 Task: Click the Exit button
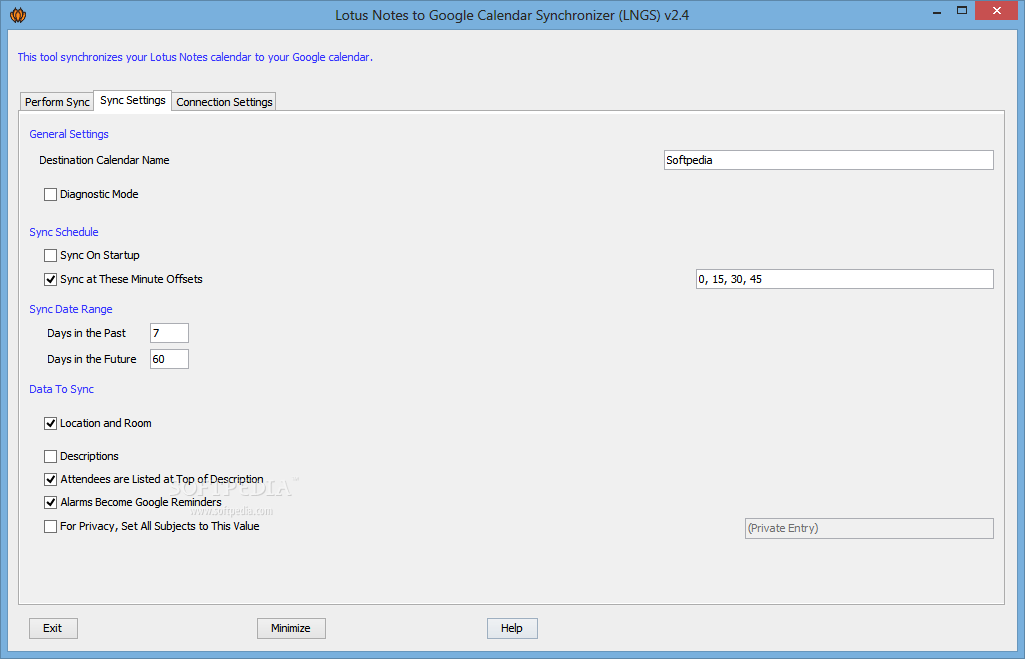point(54,628)
